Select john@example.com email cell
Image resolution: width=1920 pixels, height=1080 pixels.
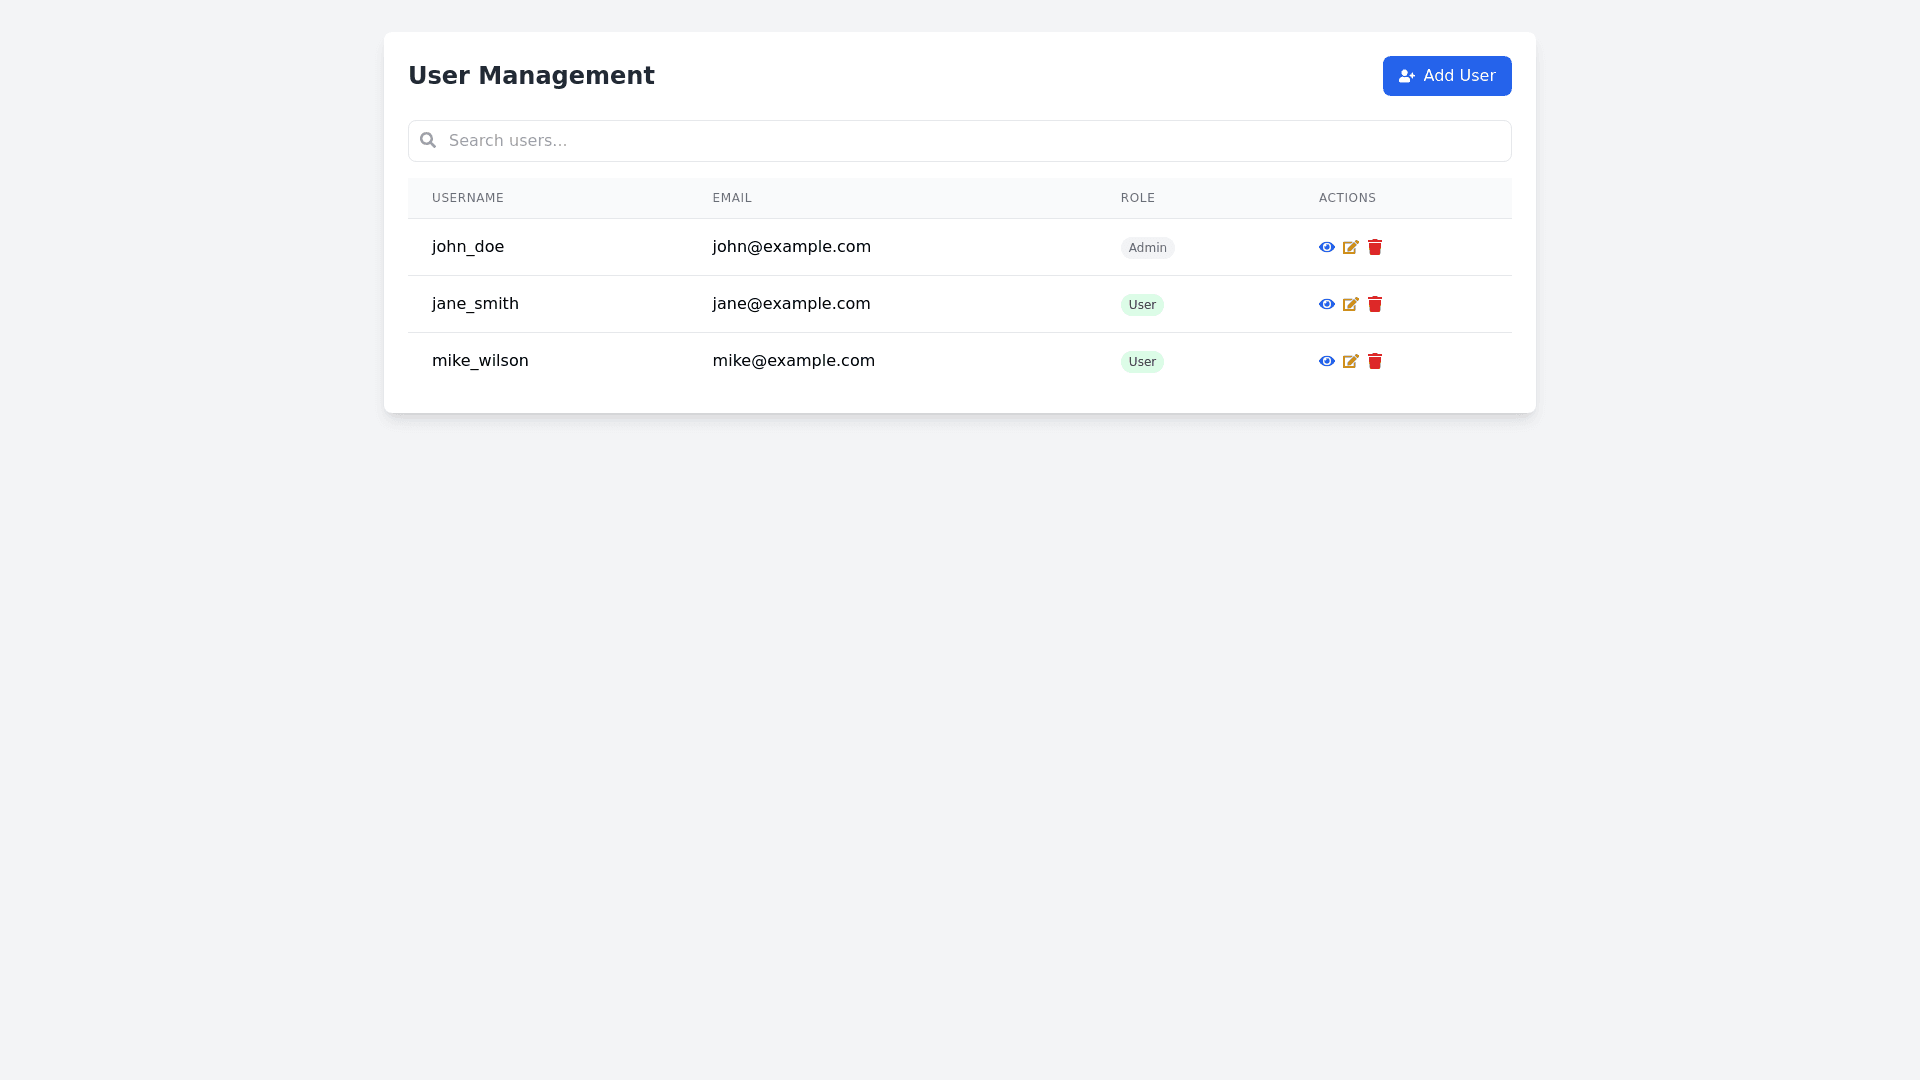[x=791, y=247]
